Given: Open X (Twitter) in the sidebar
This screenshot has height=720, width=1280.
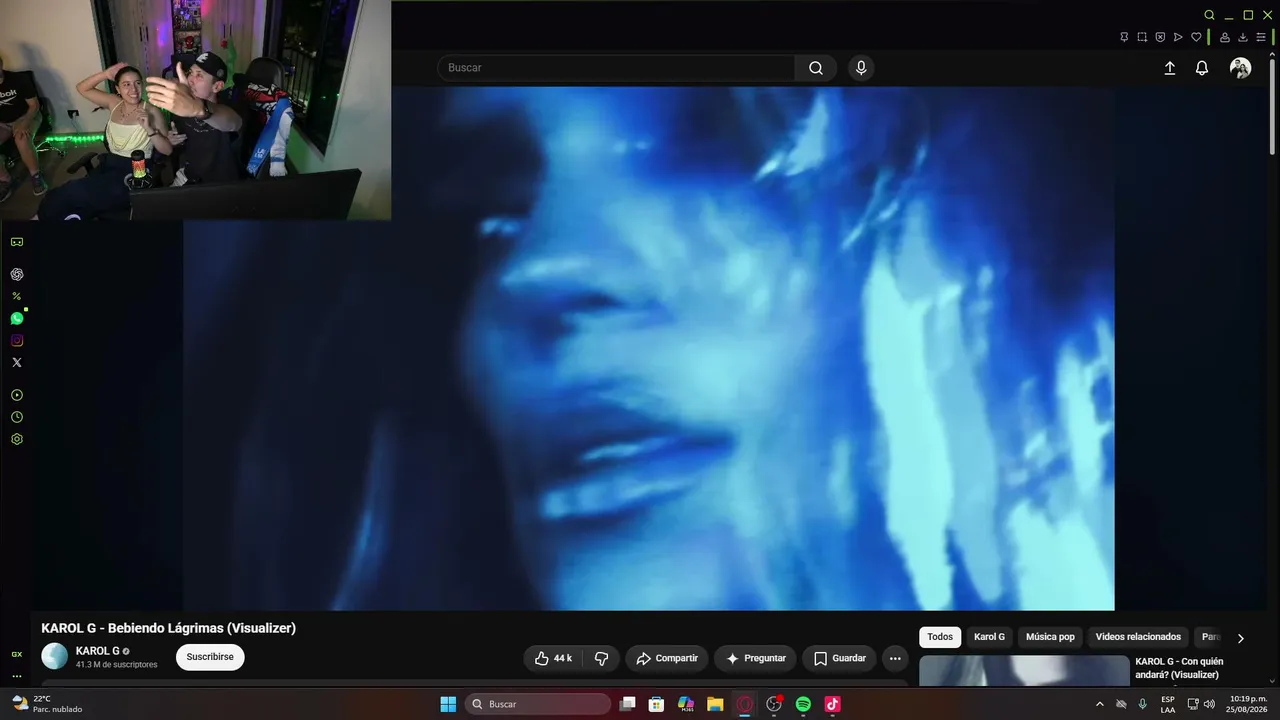Looking at the screenshot, I should [17, 362].
